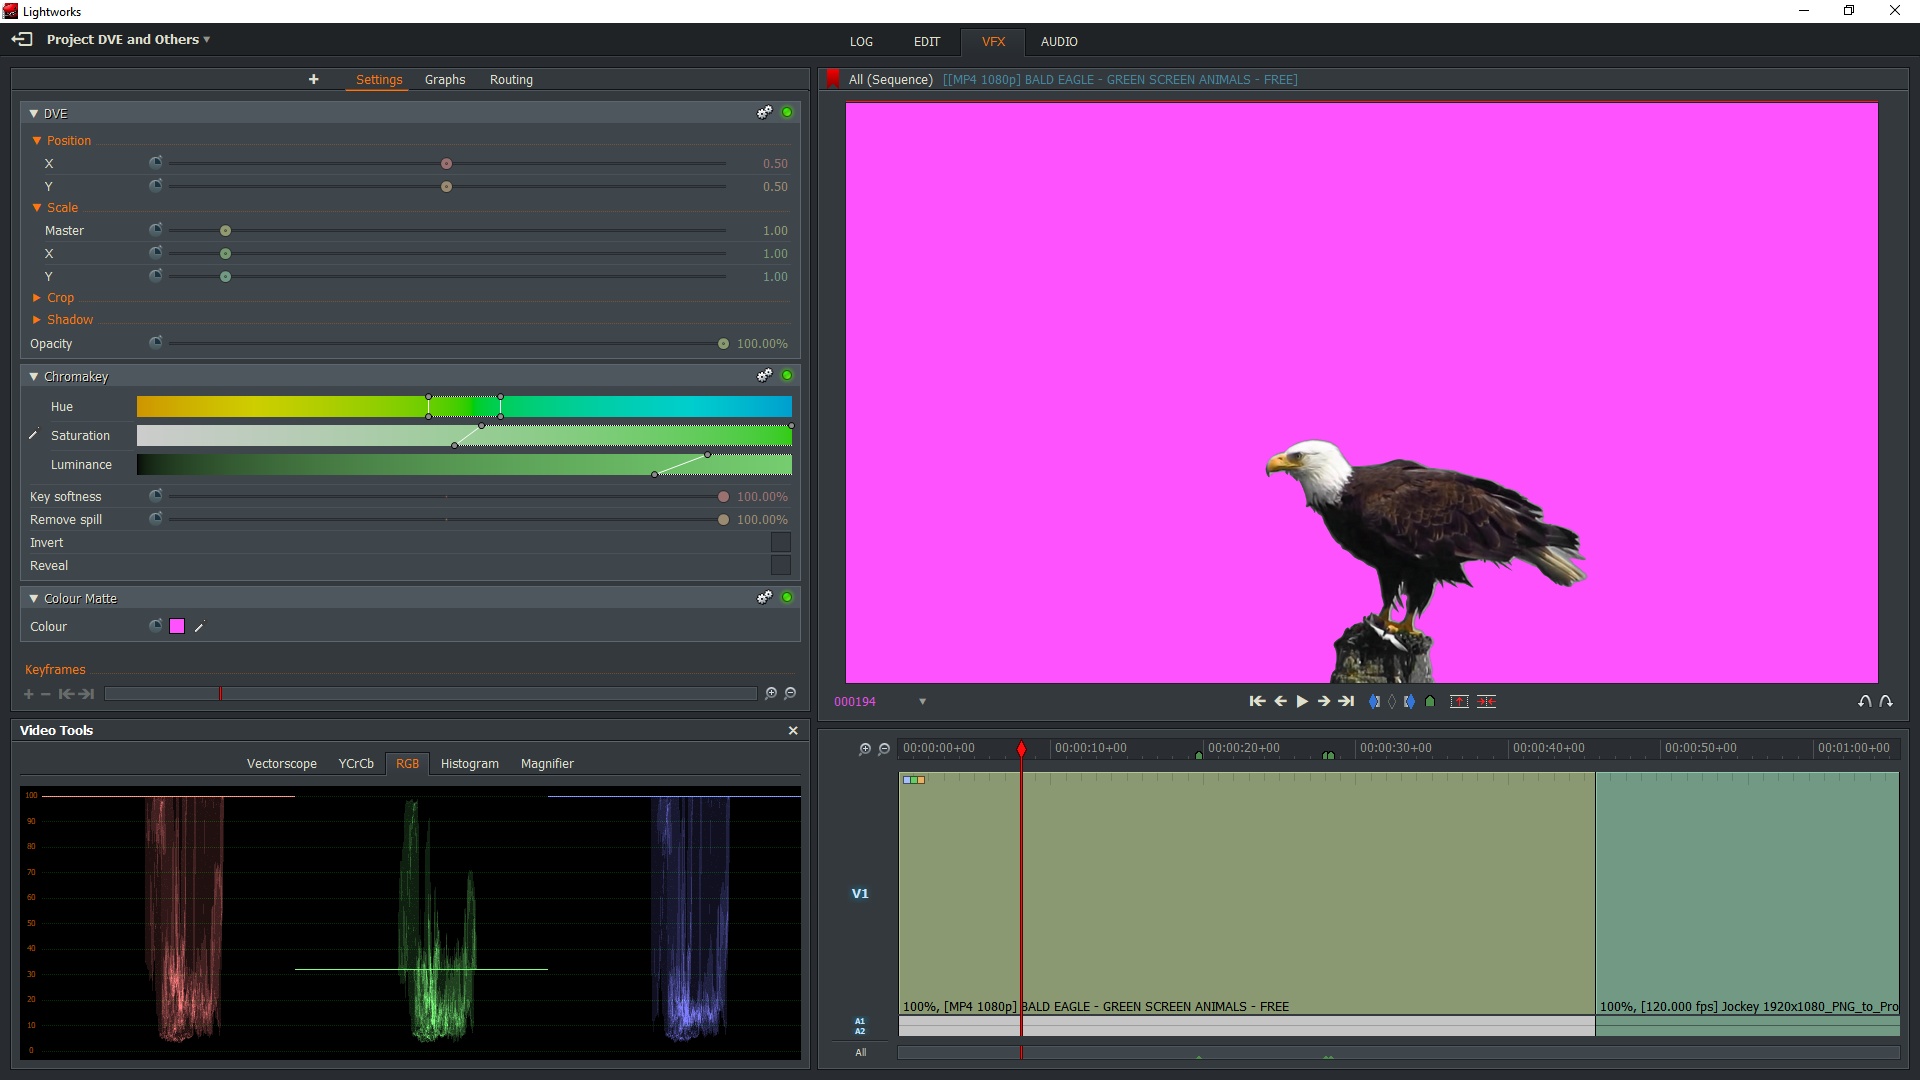Click the green add cue marker icon
Viewport: 1920px width, 1080px height.
coord(1430,702)
